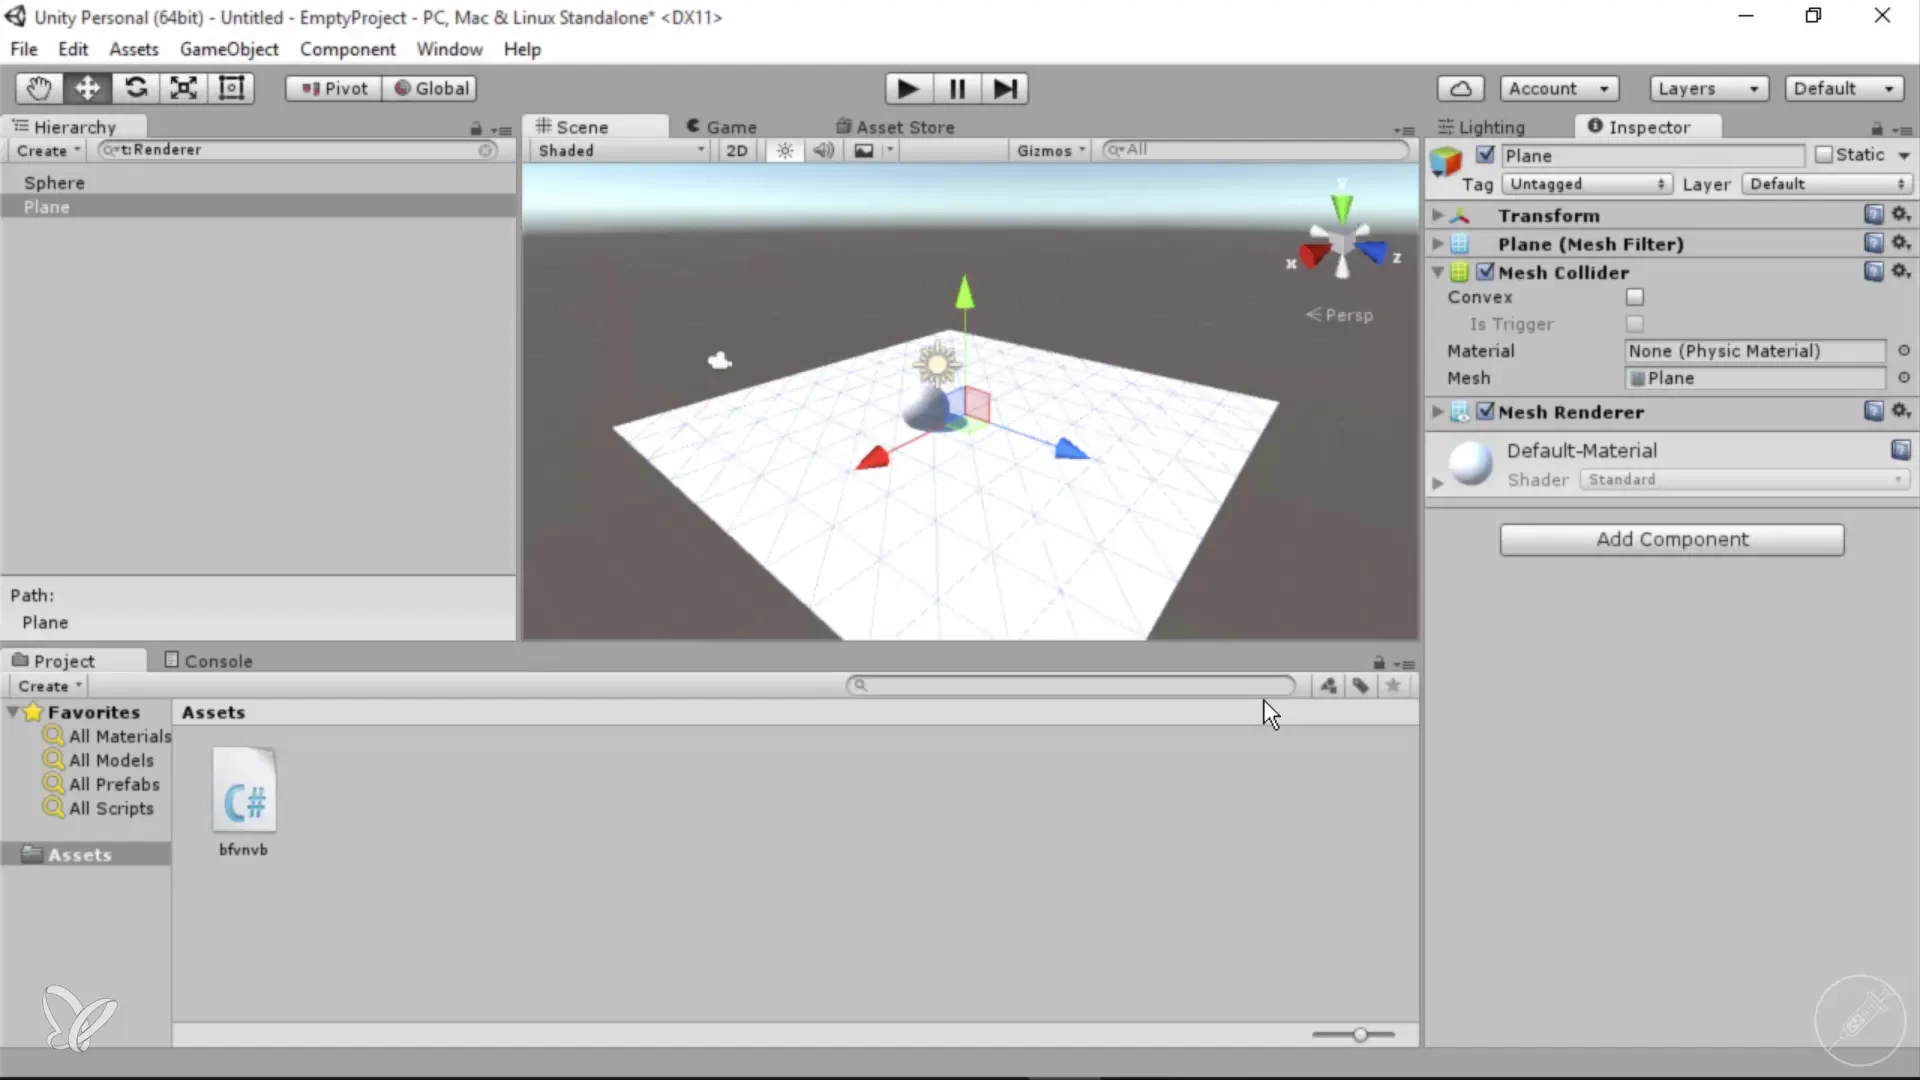Open the Tag dropdown showing Untagged
Image resolution: width=1920 pixels, height=1080 pixels.
pyautogui.click(x=1587, y=184)
